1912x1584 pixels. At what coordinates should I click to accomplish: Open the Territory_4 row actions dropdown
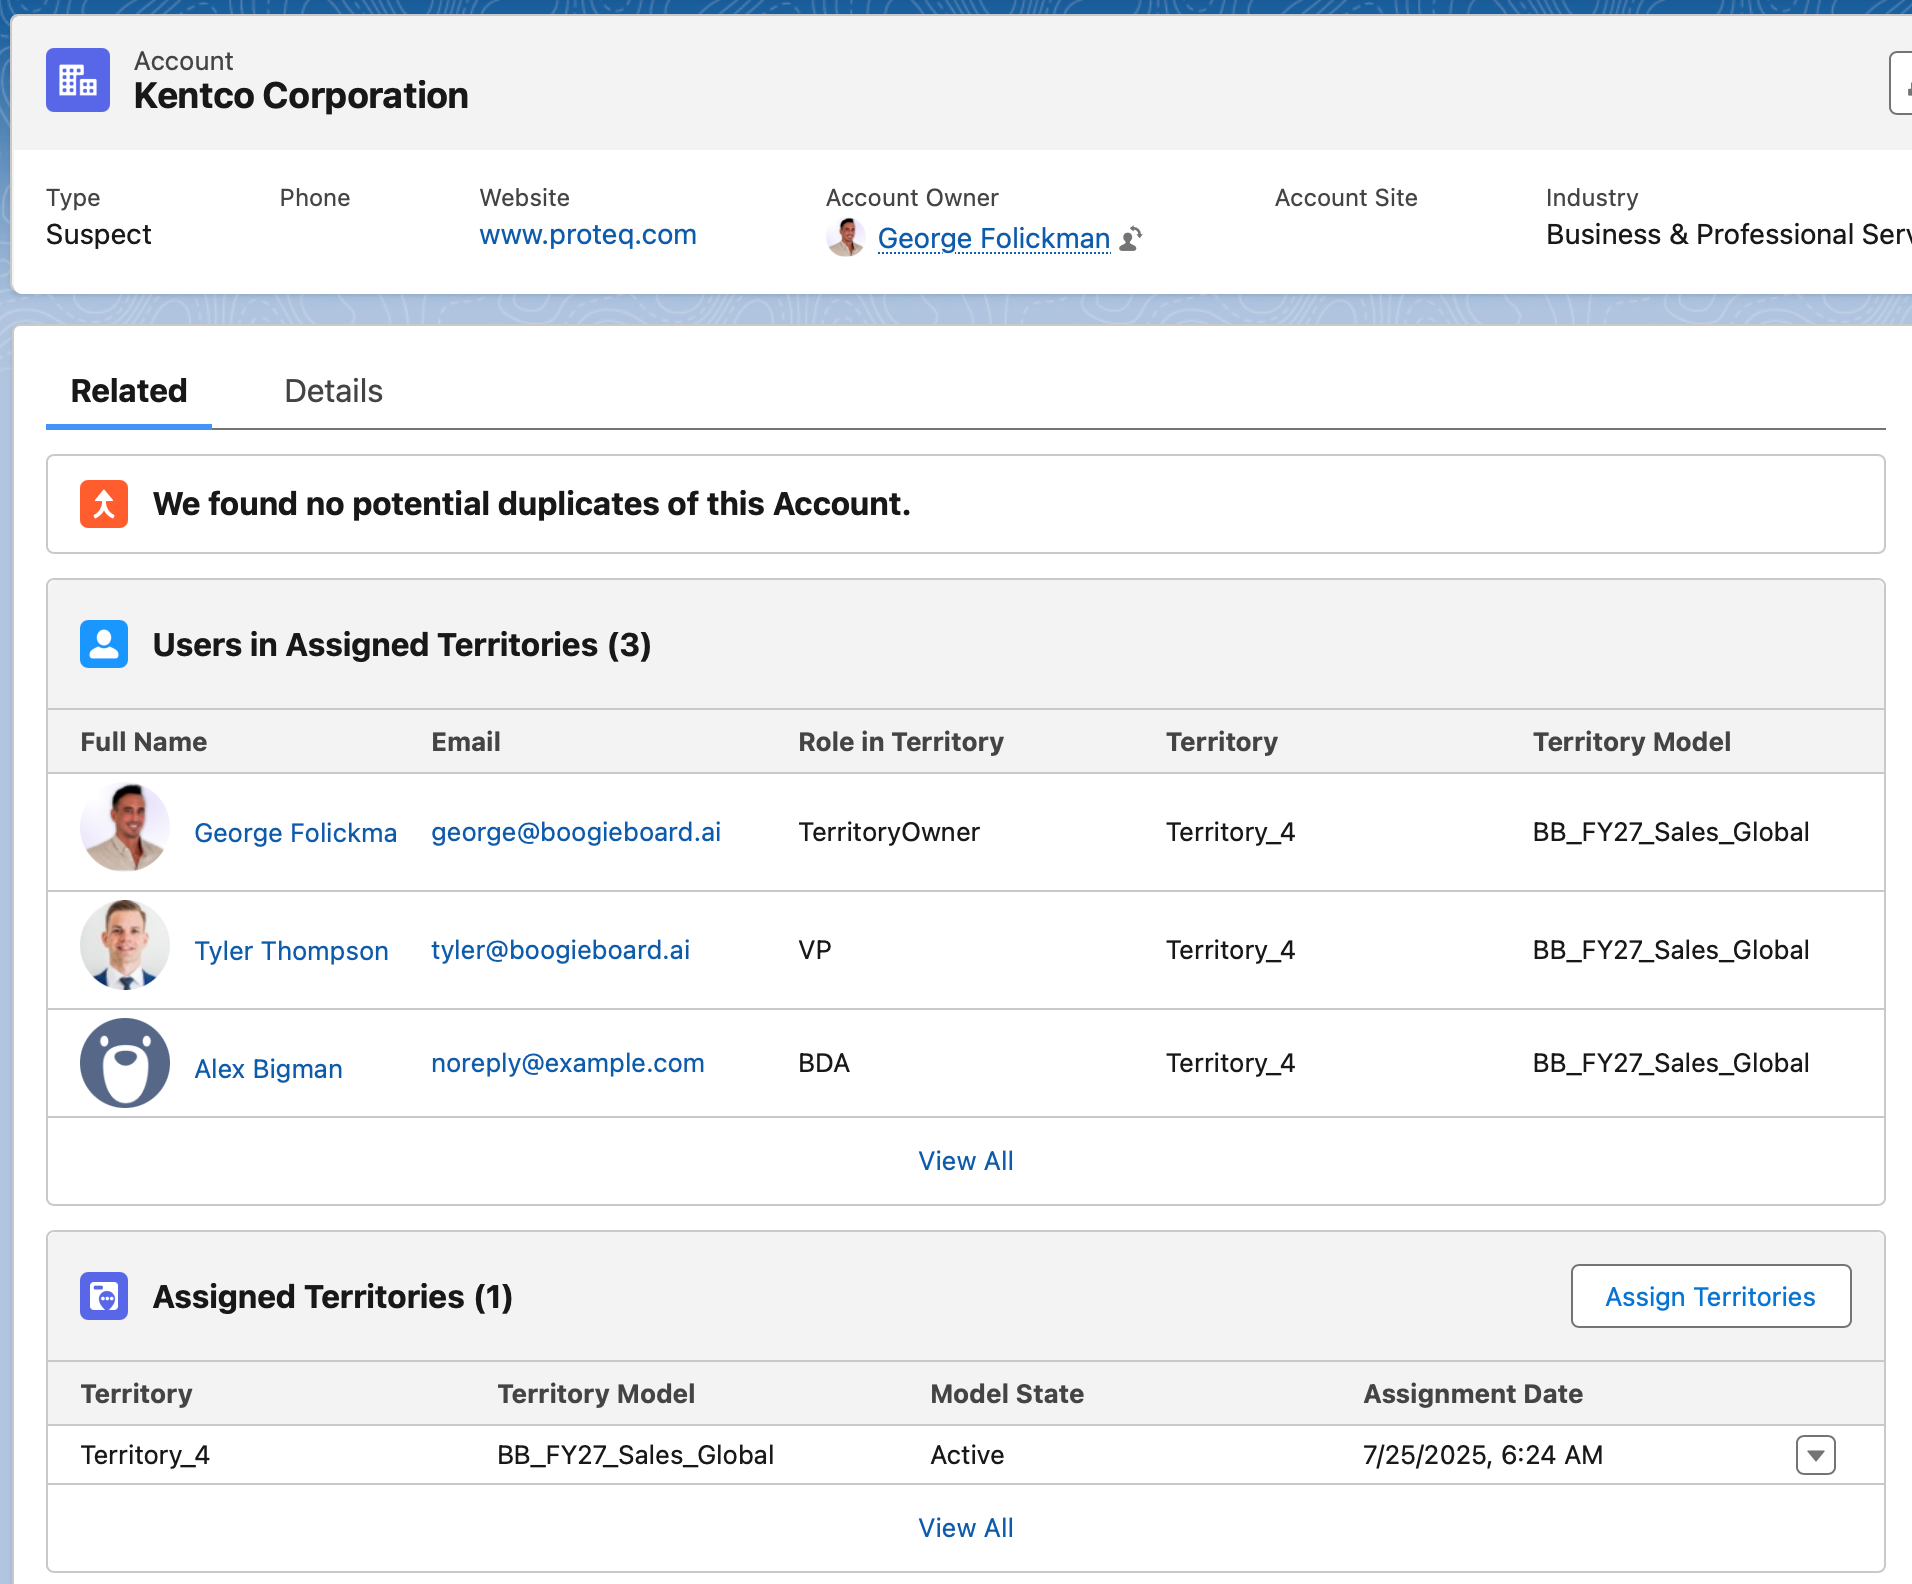coord(1815,1456)
